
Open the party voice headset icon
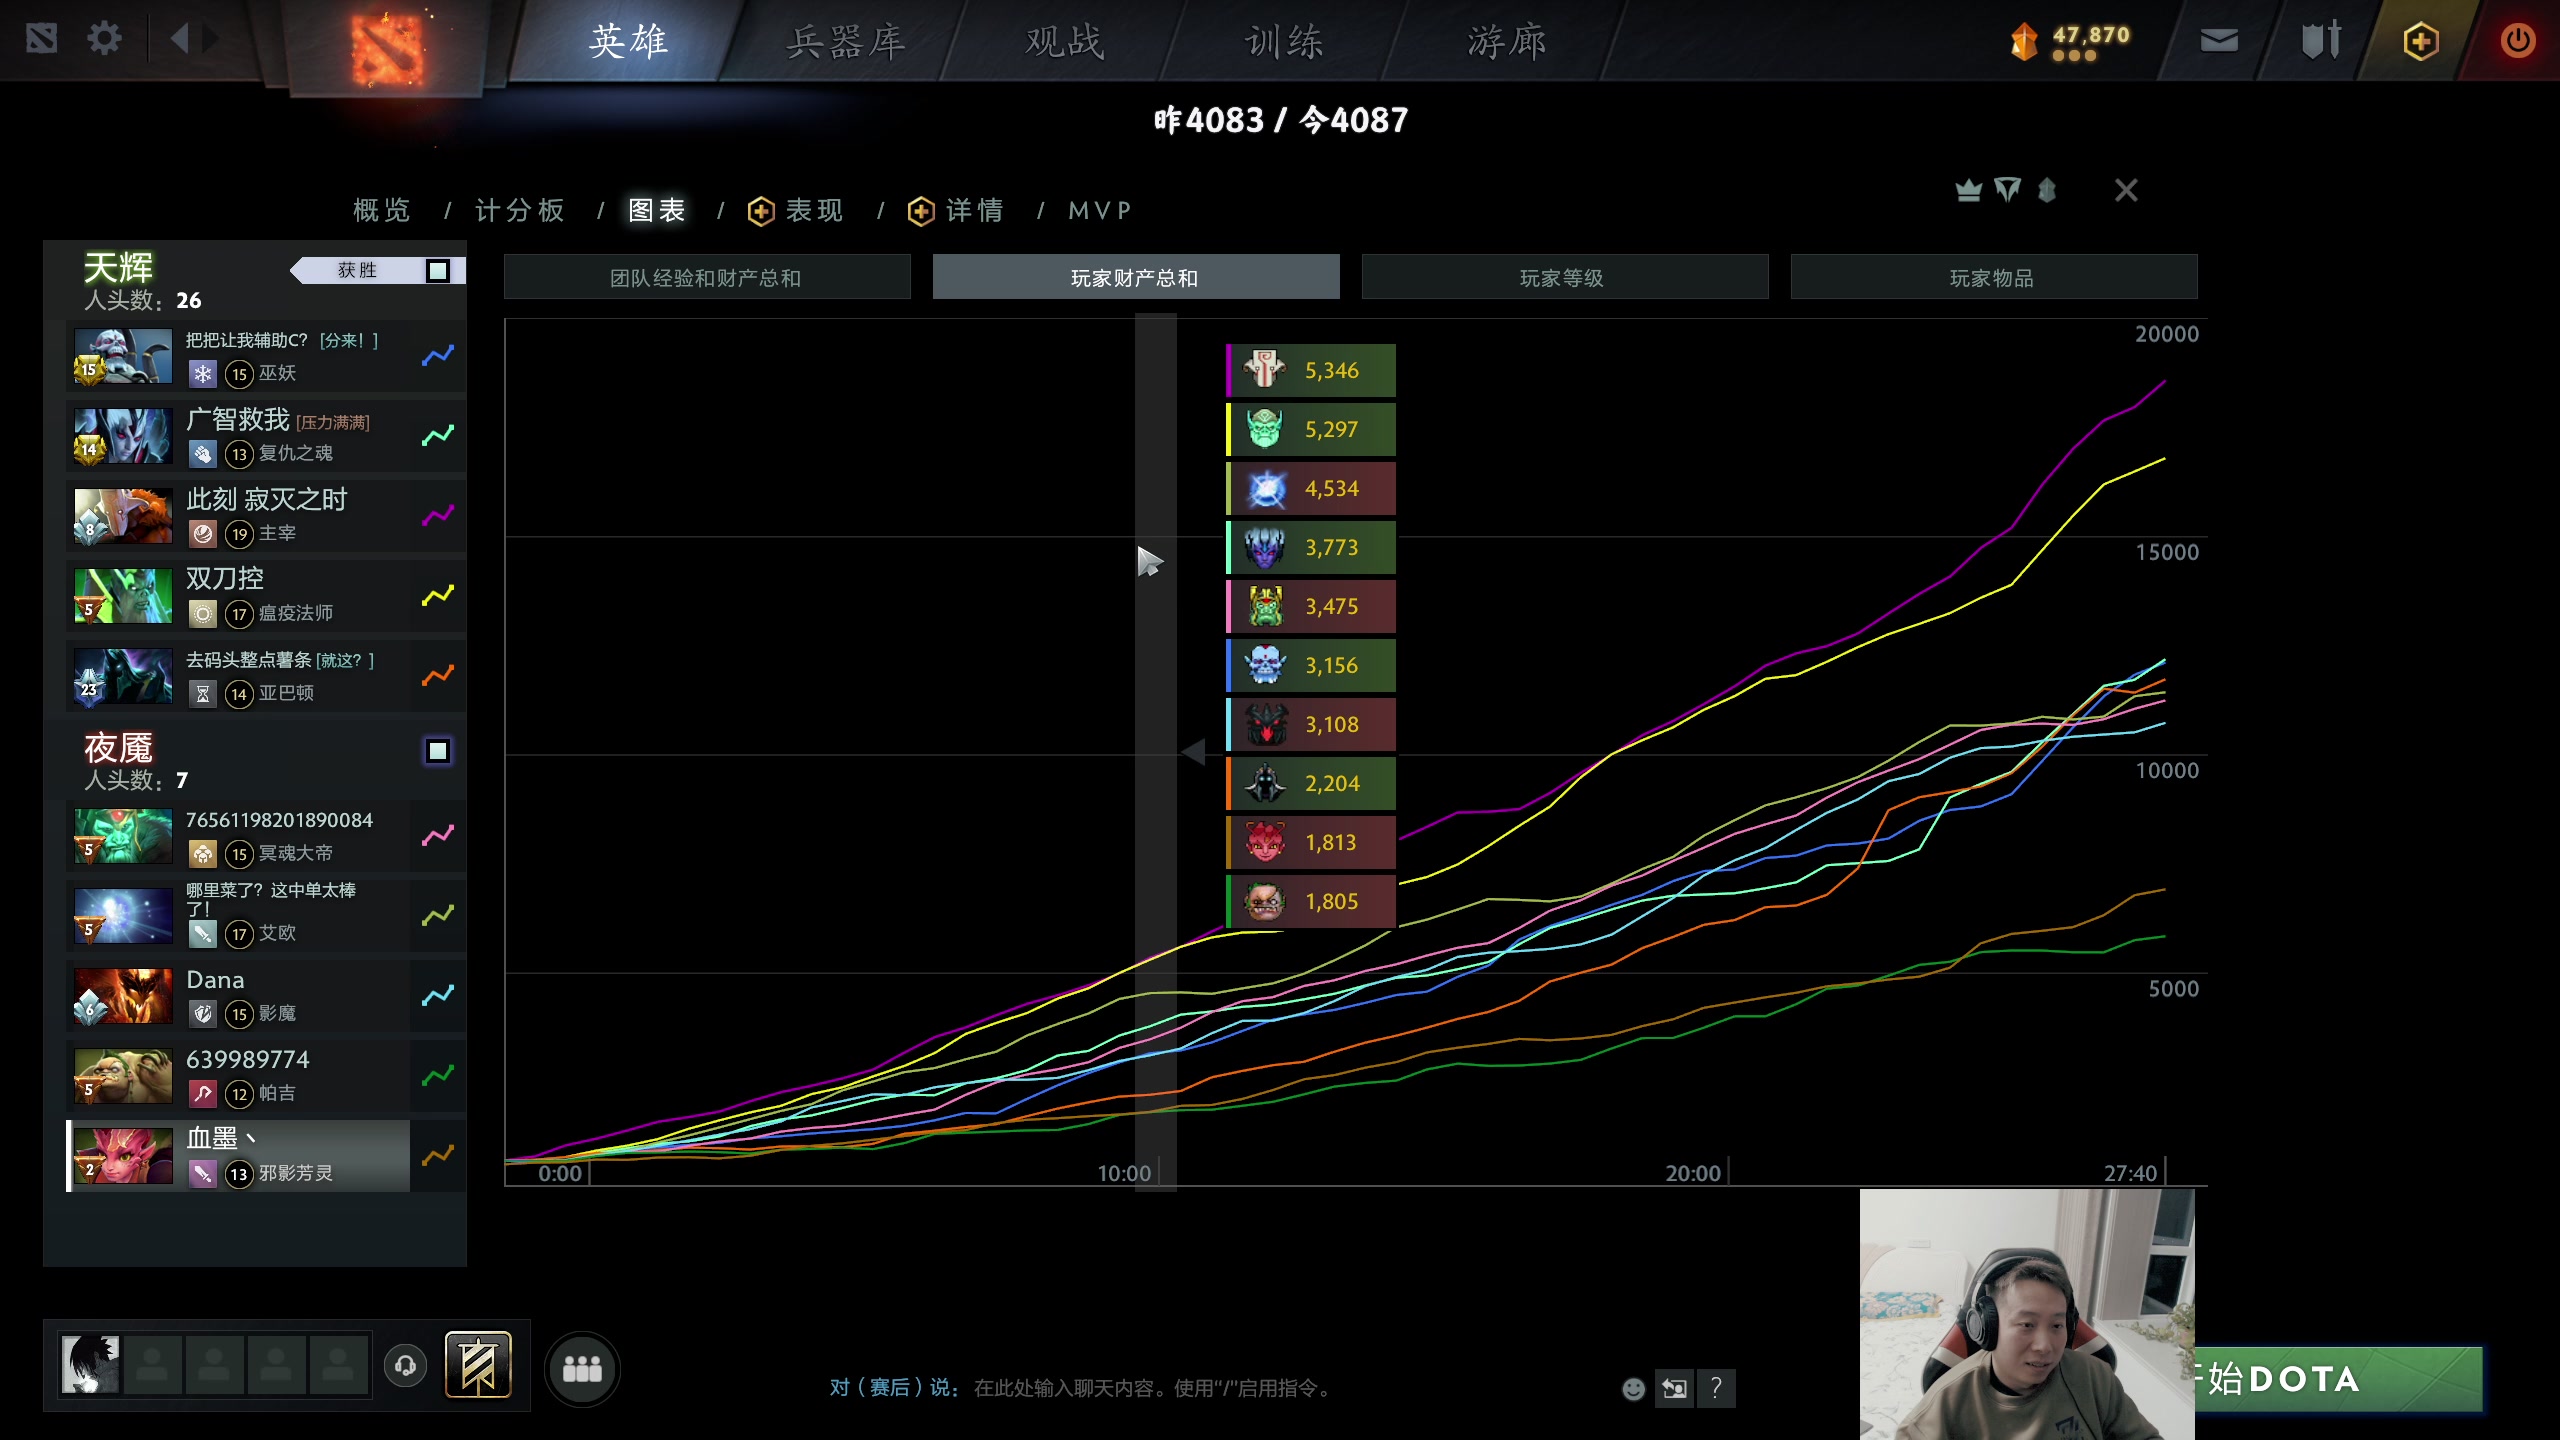click(405, 1366)
